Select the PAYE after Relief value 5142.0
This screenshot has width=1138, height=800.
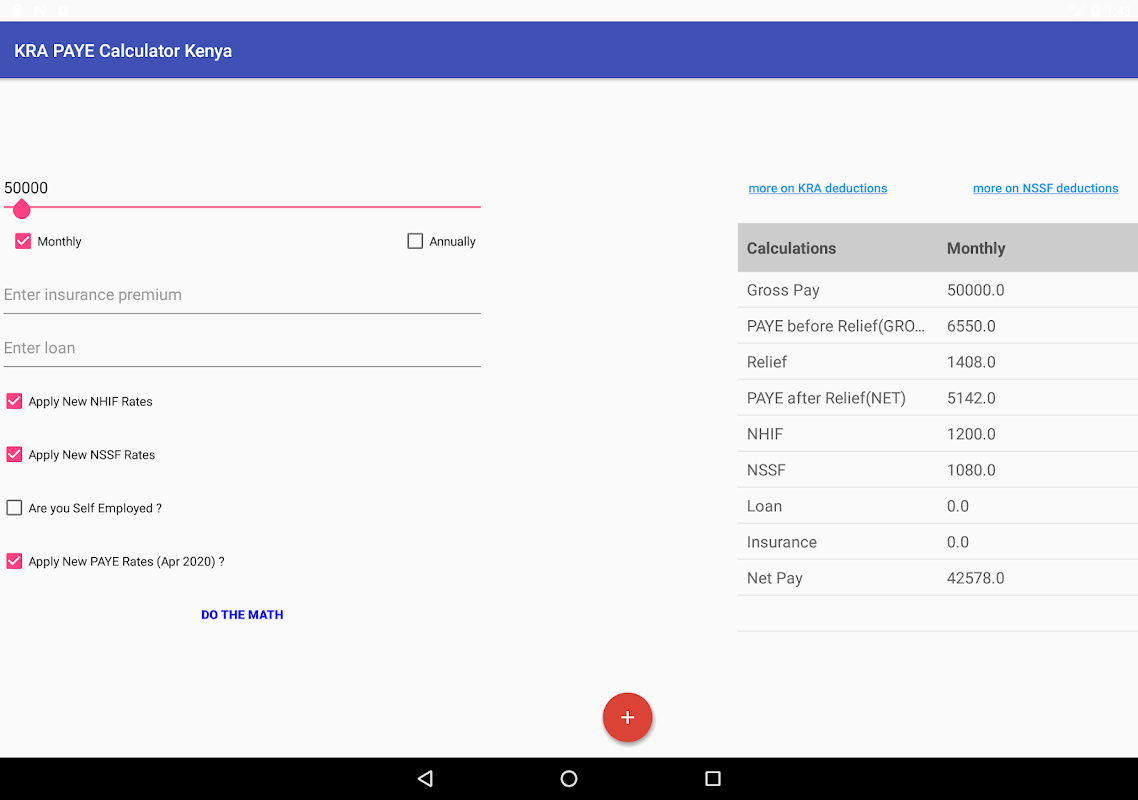pyautogui.click(x=971, y=398)
